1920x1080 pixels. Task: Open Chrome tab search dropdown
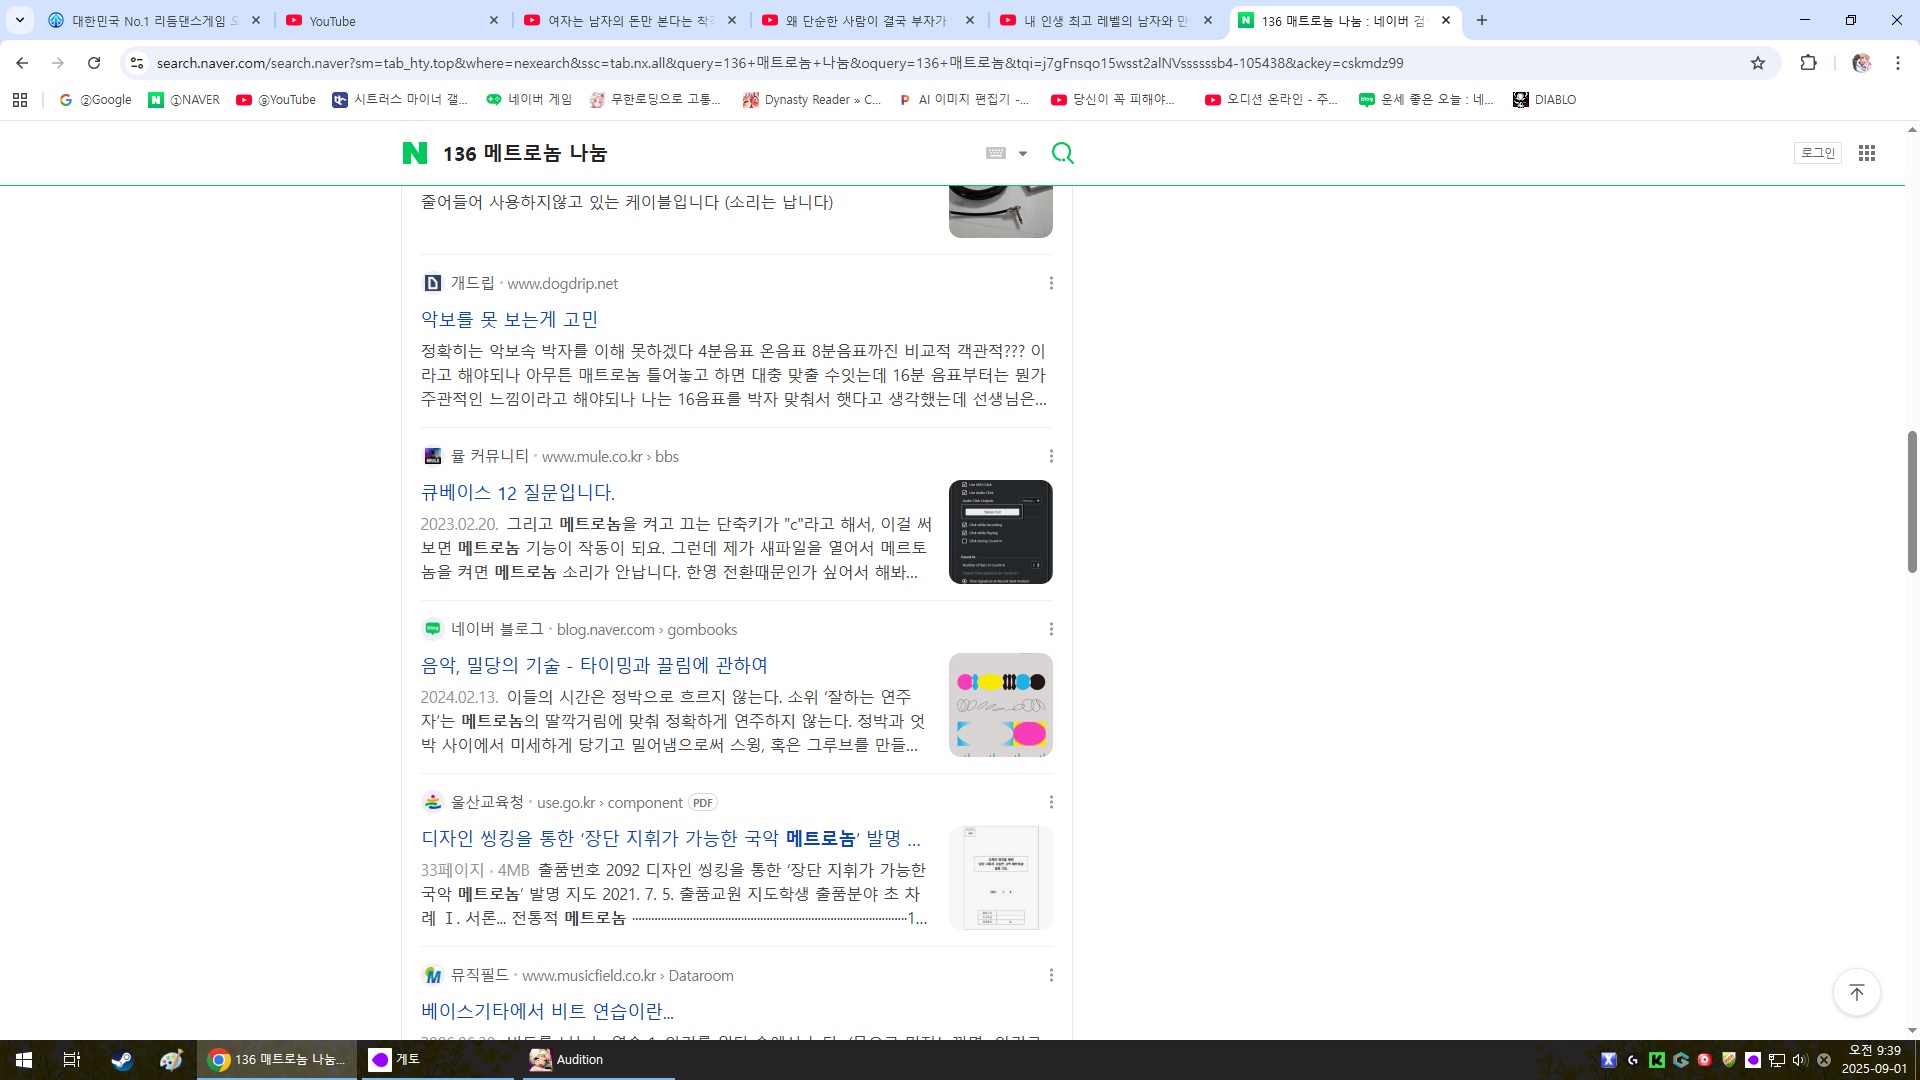(x=19, y=20)
